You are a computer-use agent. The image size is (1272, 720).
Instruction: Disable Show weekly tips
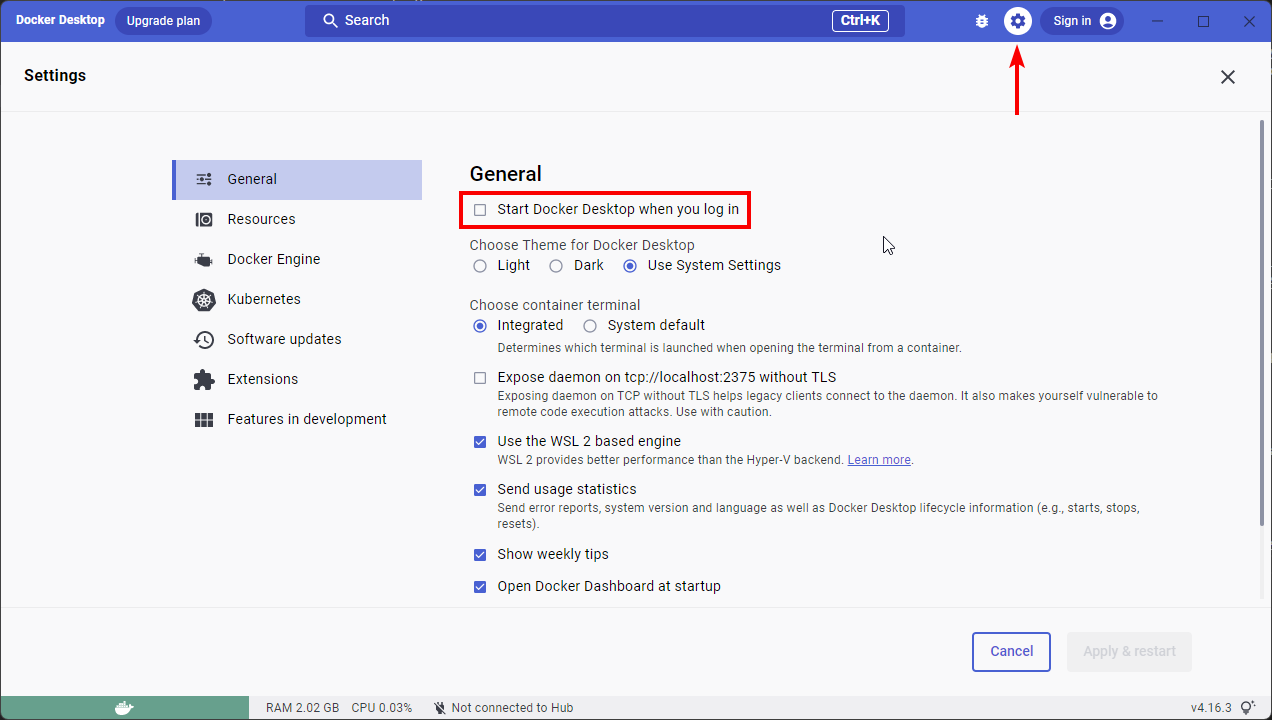[x=480, y=554]
